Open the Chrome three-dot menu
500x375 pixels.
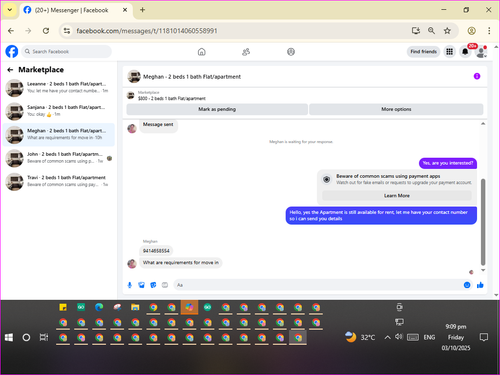point(489,31)
